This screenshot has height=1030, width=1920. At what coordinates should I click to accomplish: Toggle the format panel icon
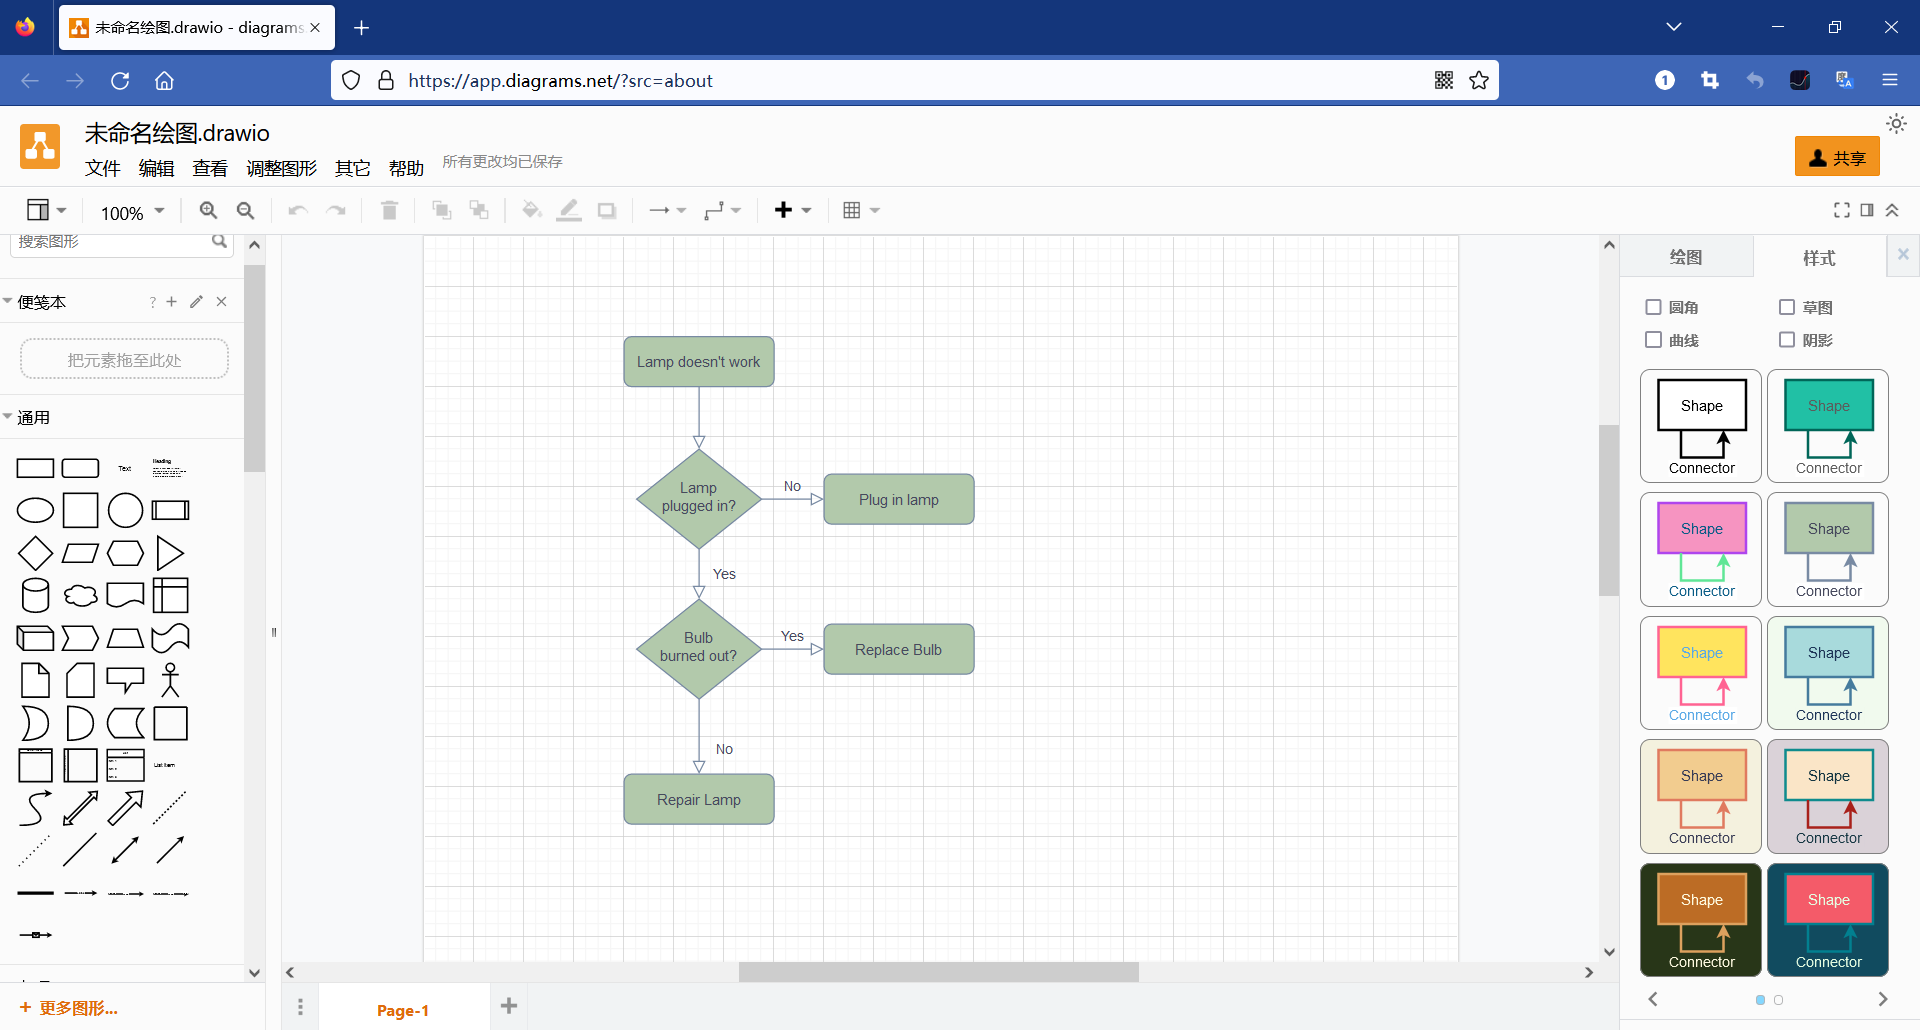[x=1867, y=210]
